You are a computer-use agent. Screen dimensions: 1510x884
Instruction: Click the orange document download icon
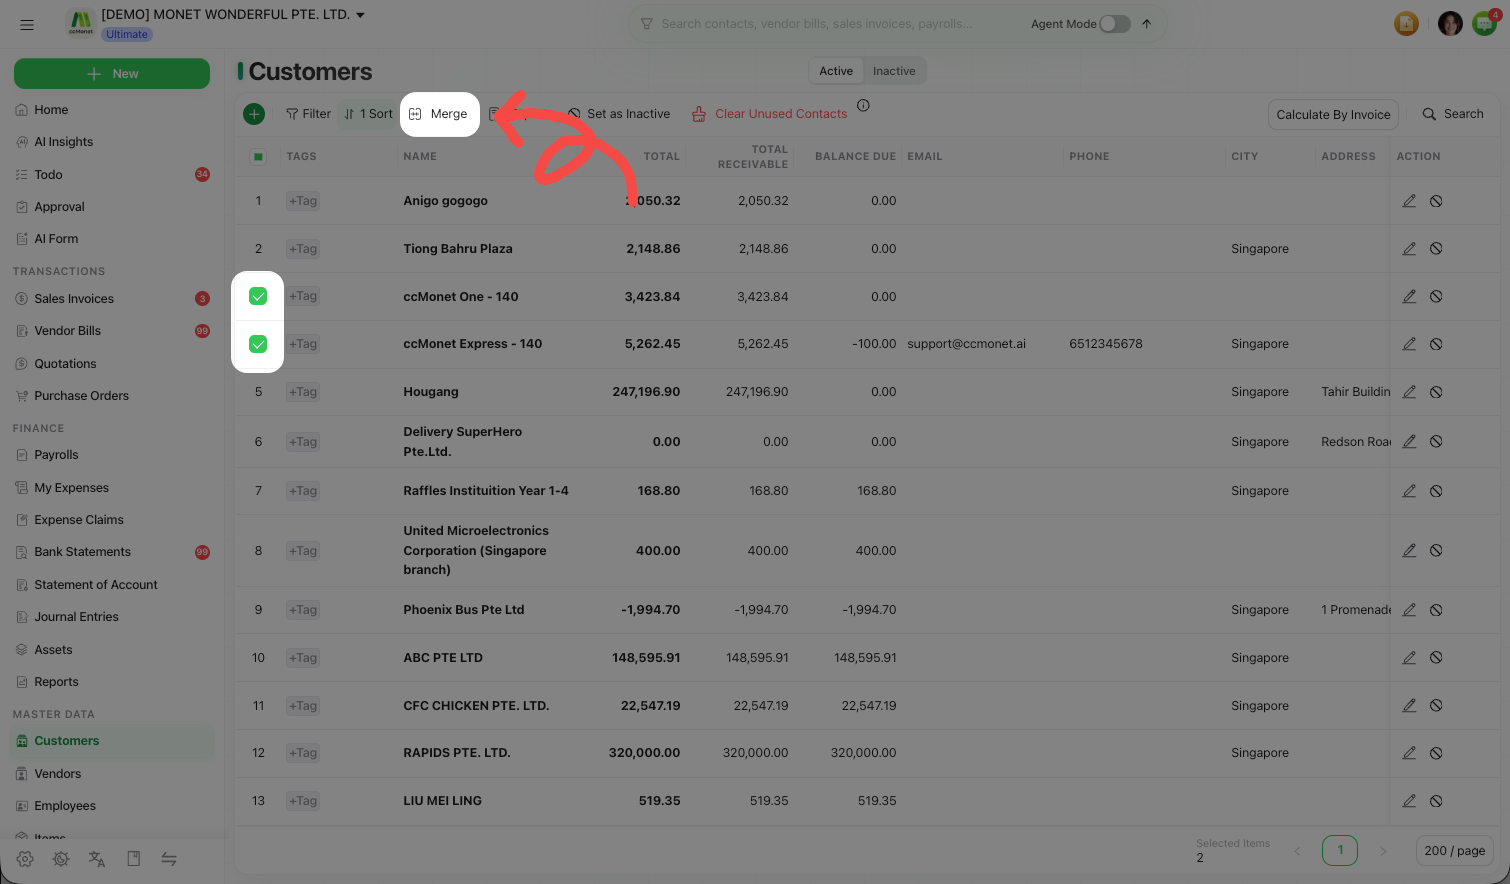pyautogui.click(x=1406, y=24)
